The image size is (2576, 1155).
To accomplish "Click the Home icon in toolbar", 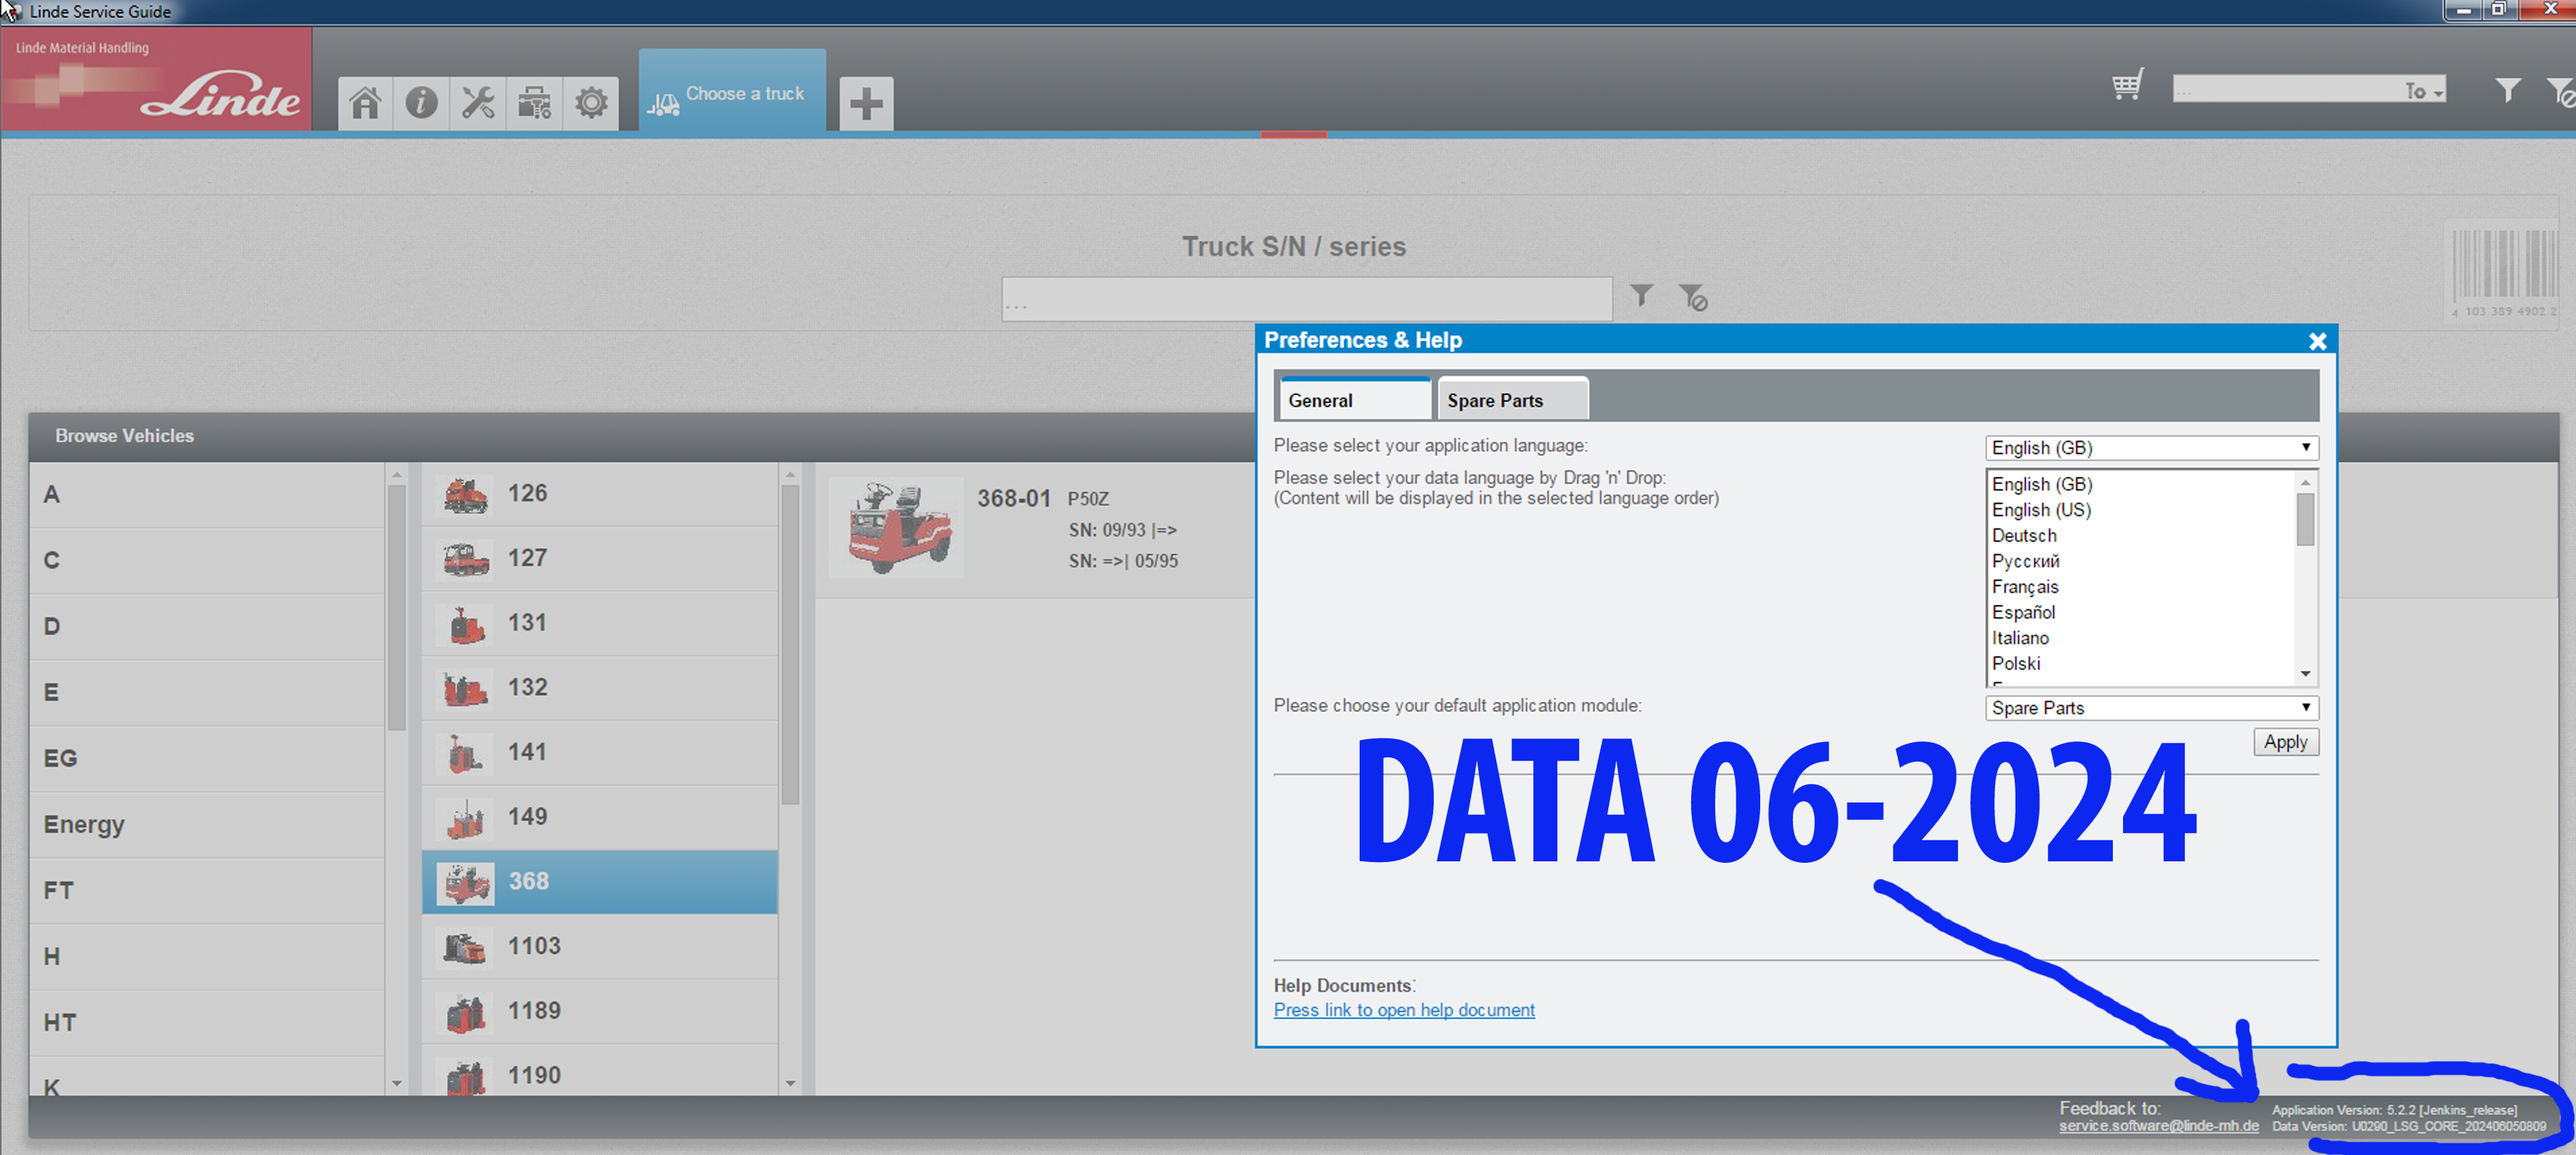I will tap(365, 103).
